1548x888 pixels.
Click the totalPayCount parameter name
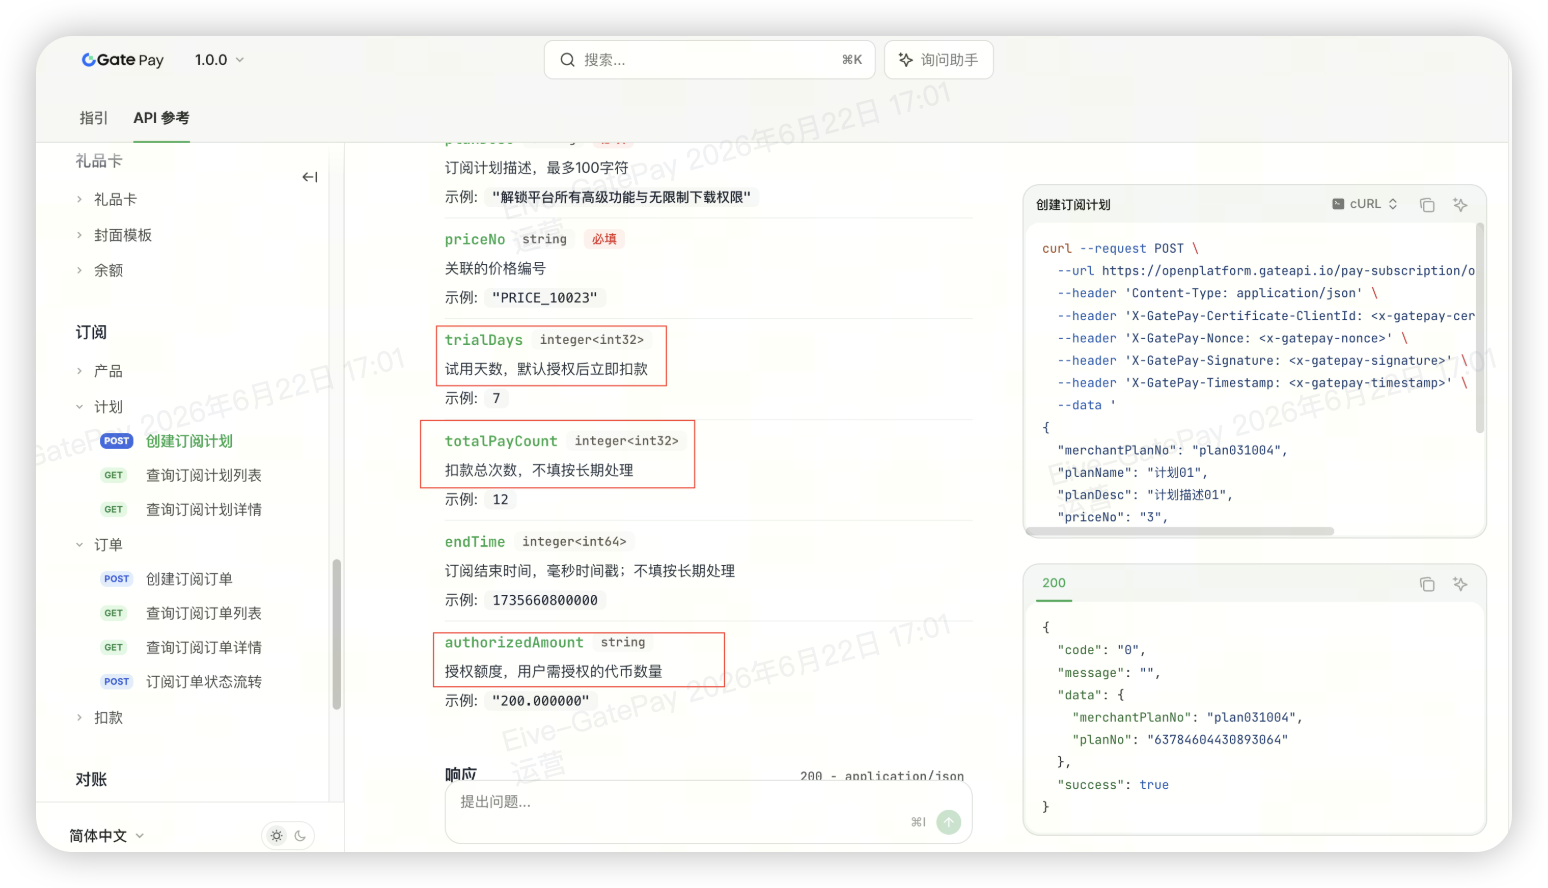tap(501, 441)
